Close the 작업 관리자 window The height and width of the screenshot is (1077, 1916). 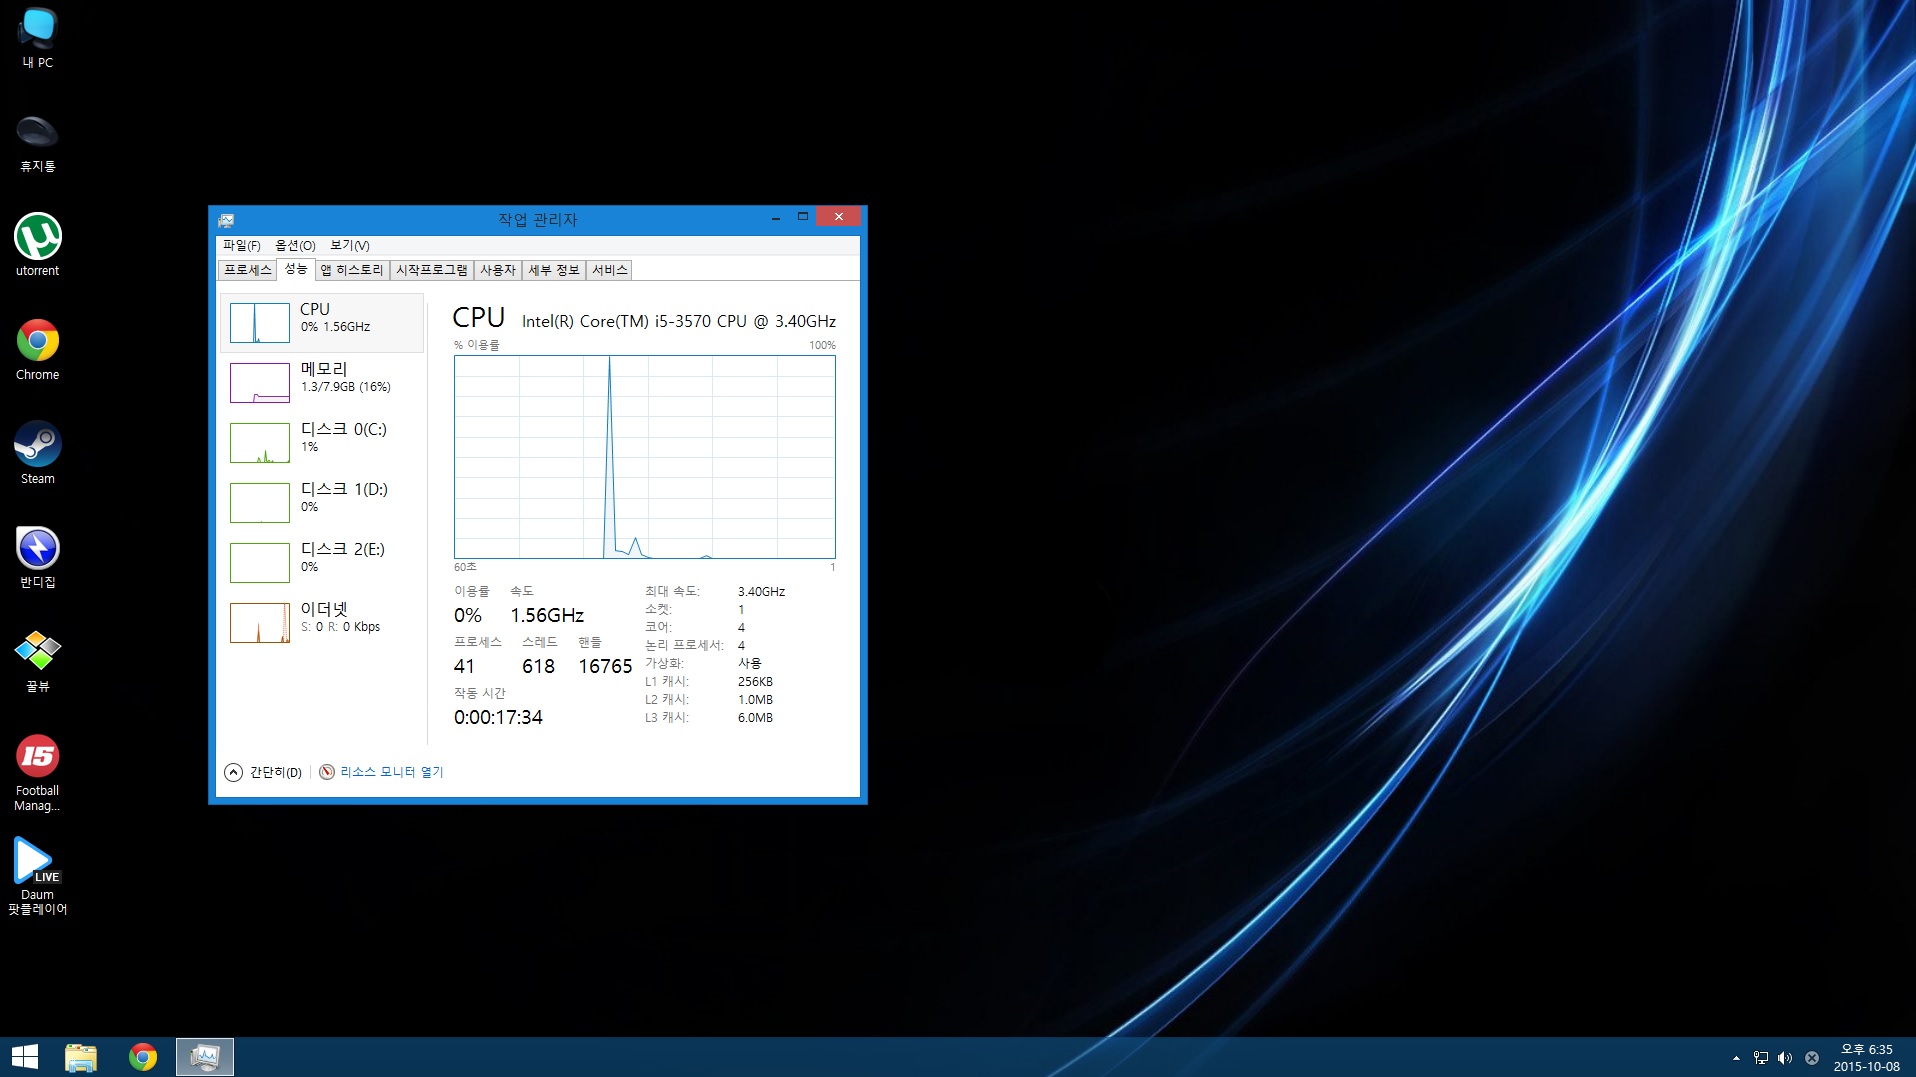click(x=838, y=217)
